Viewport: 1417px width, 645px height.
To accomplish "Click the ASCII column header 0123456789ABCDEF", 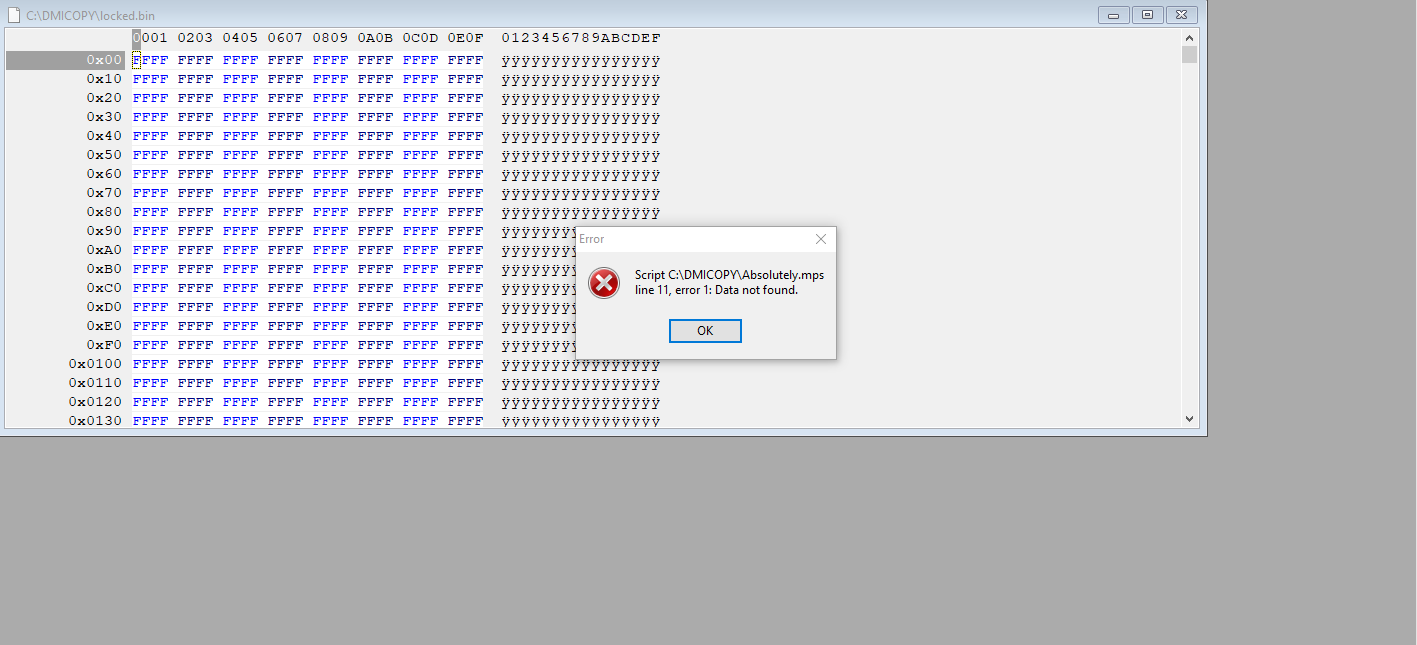I will coord(581,38).
